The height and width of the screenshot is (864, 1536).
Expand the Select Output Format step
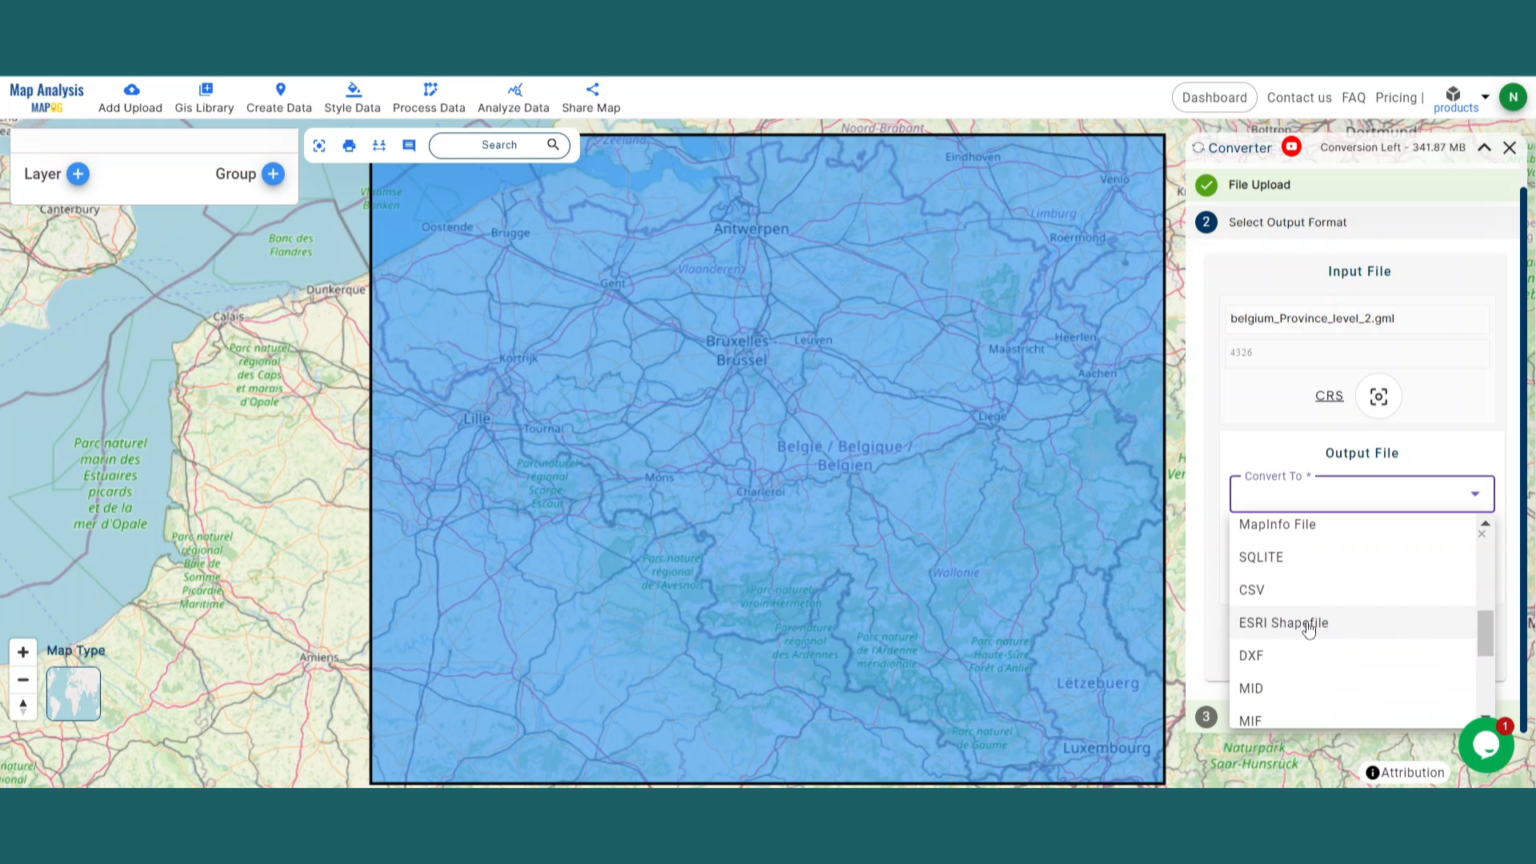click(x=1287, y=222)
